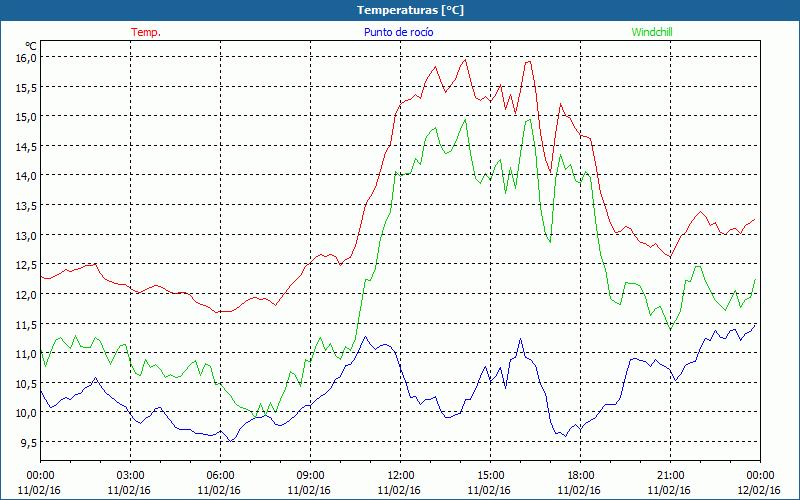
Task: Select the red 'Temp.' legend label
Action: coord(146,32)
